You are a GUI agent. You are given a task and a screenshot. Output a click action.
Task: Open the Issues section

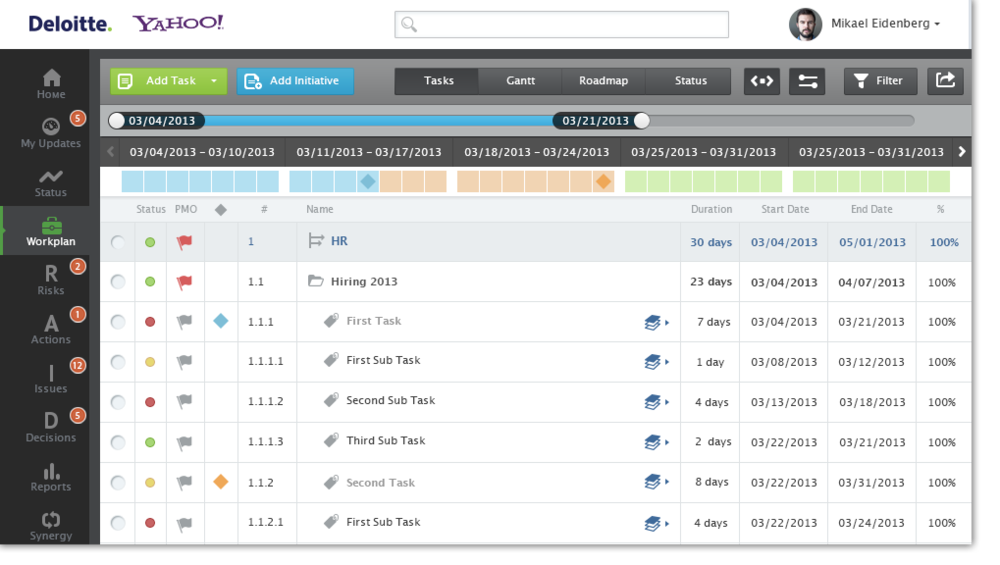(50, 379)
